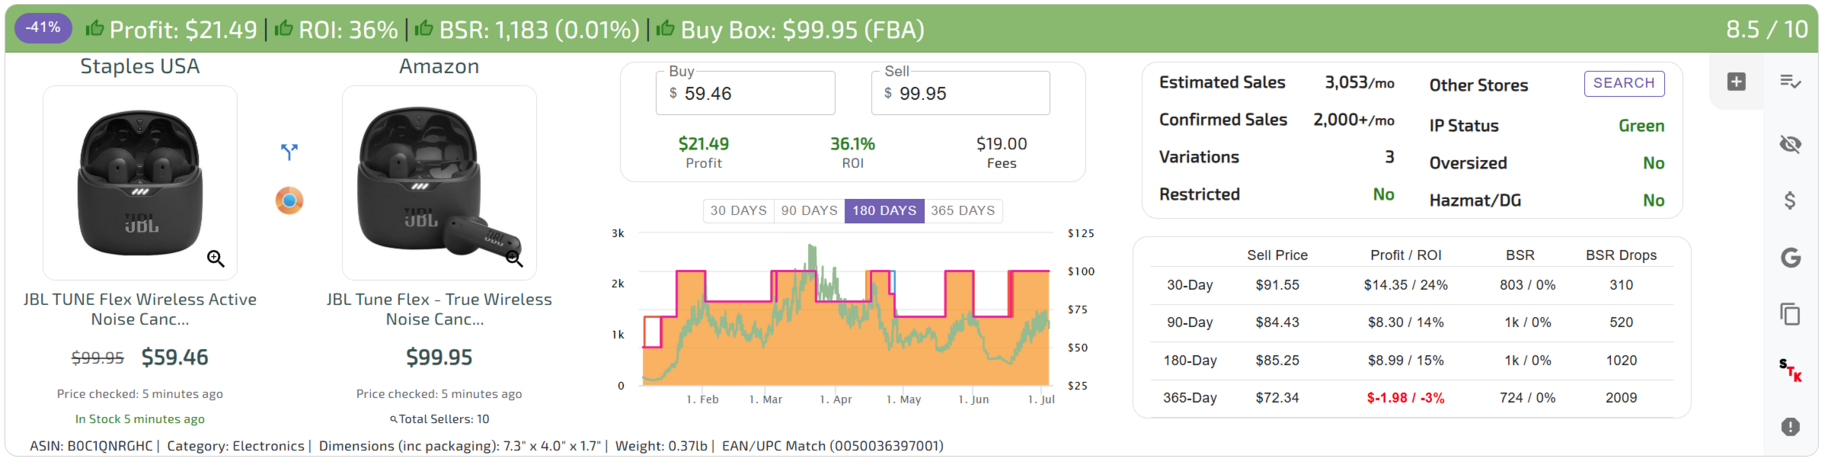
Task: Click the copy icon in right sidebar
Action: (1790, 314)
